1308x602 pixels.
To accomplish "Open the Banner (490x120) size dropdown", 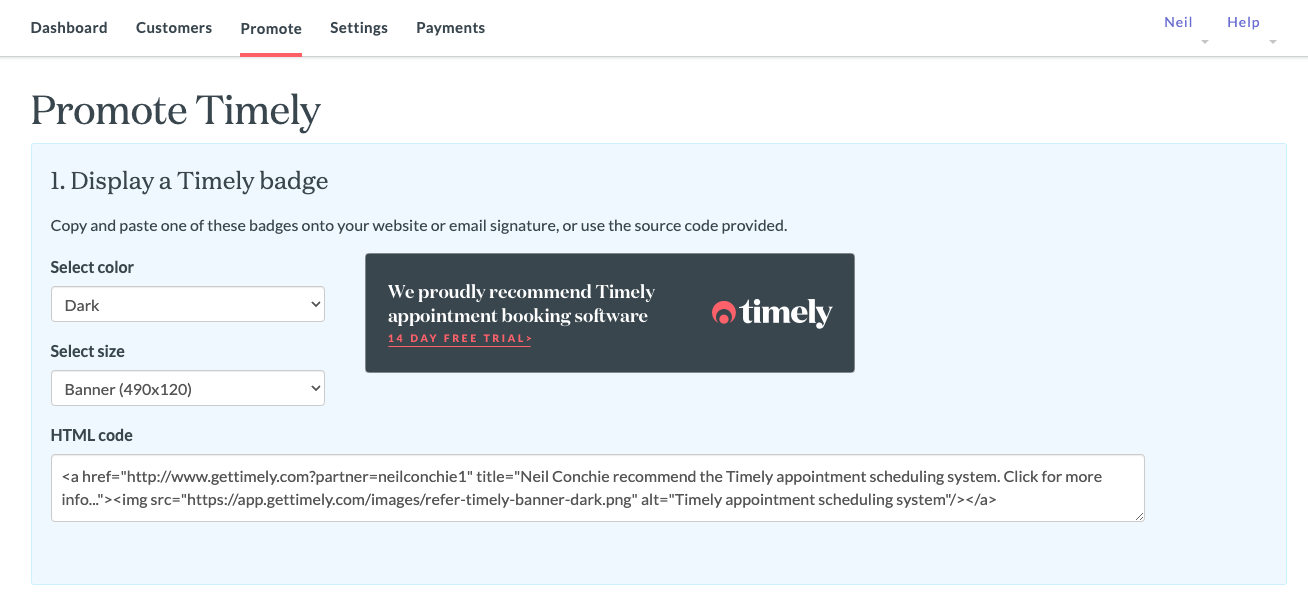I will click(x=188, y=389).
